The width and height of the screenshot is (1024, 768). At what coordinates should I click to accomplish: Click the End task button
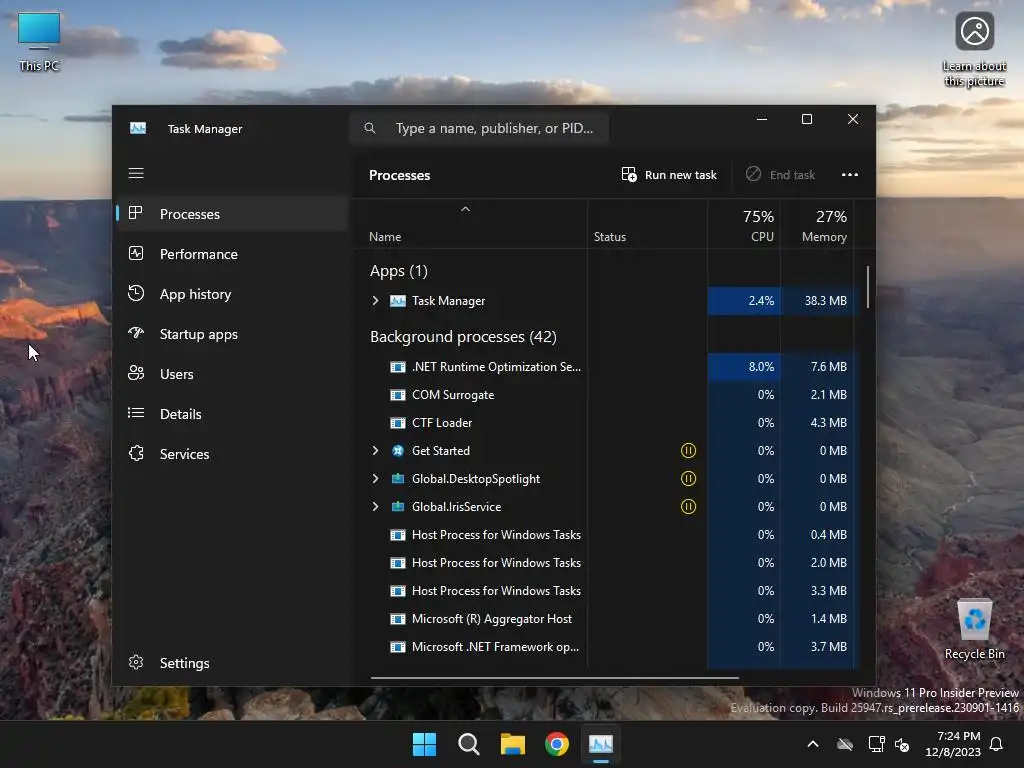point(780,174)
